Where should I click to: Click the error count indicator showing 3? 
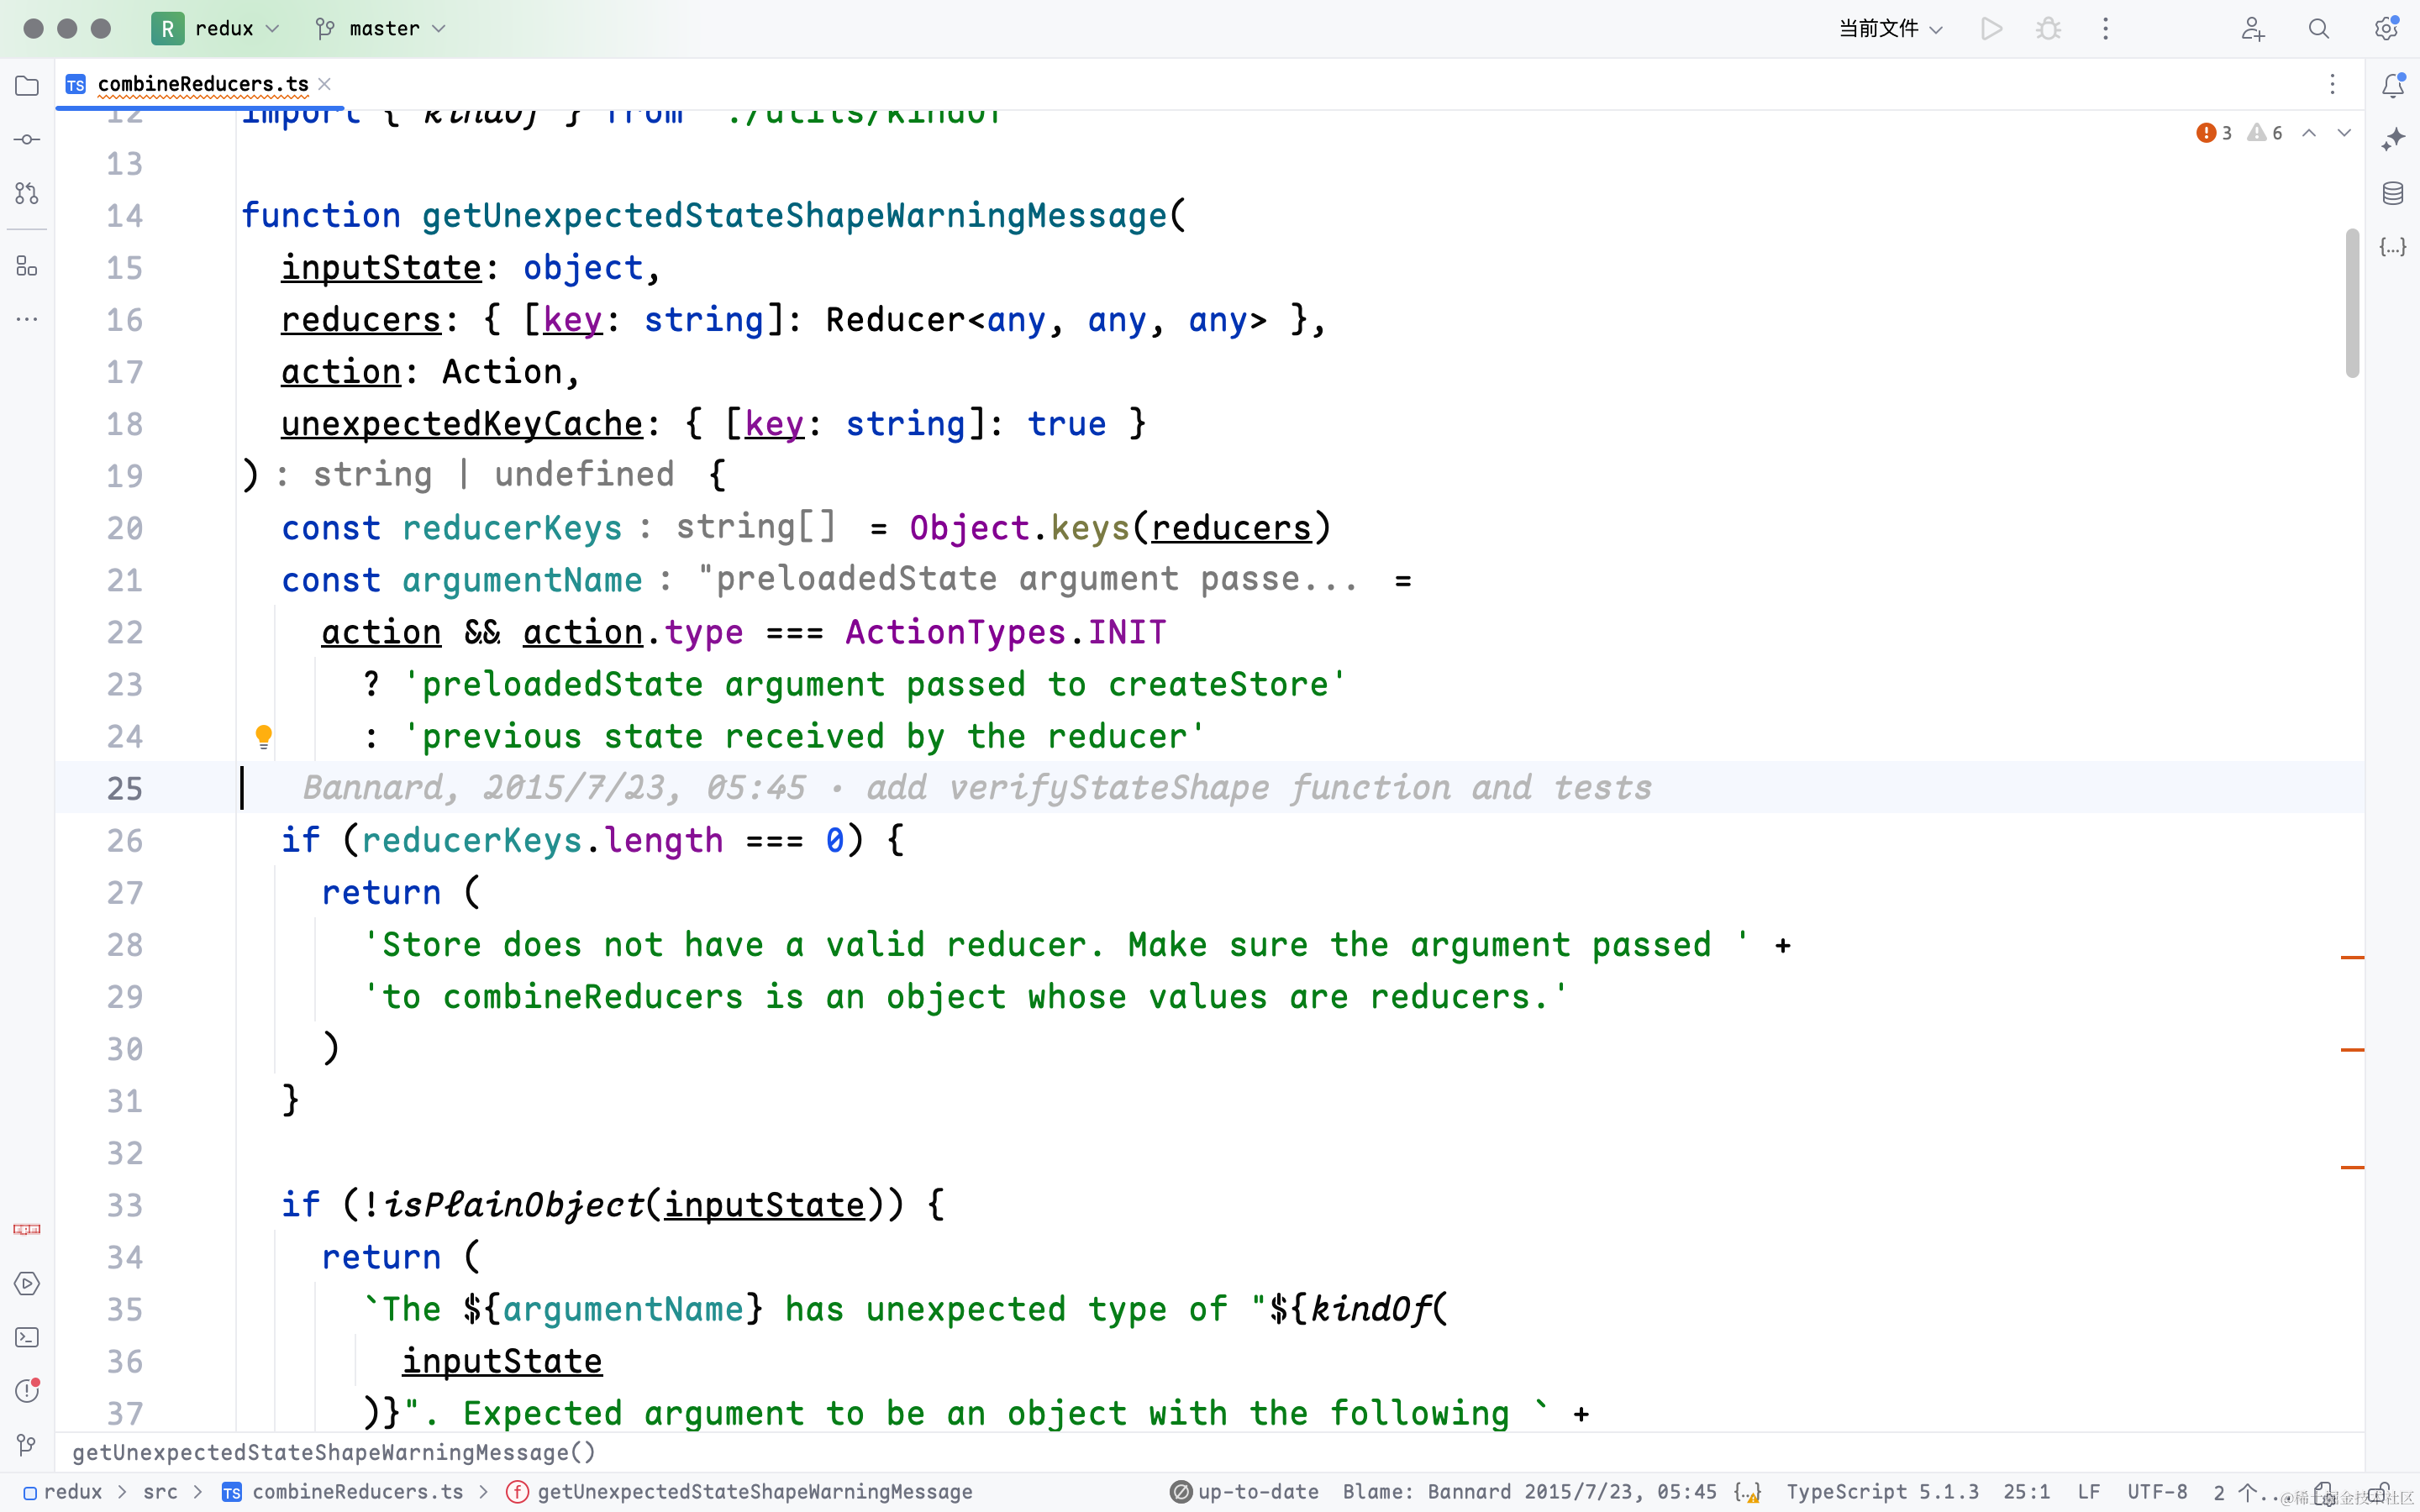tap(2214, 133)
